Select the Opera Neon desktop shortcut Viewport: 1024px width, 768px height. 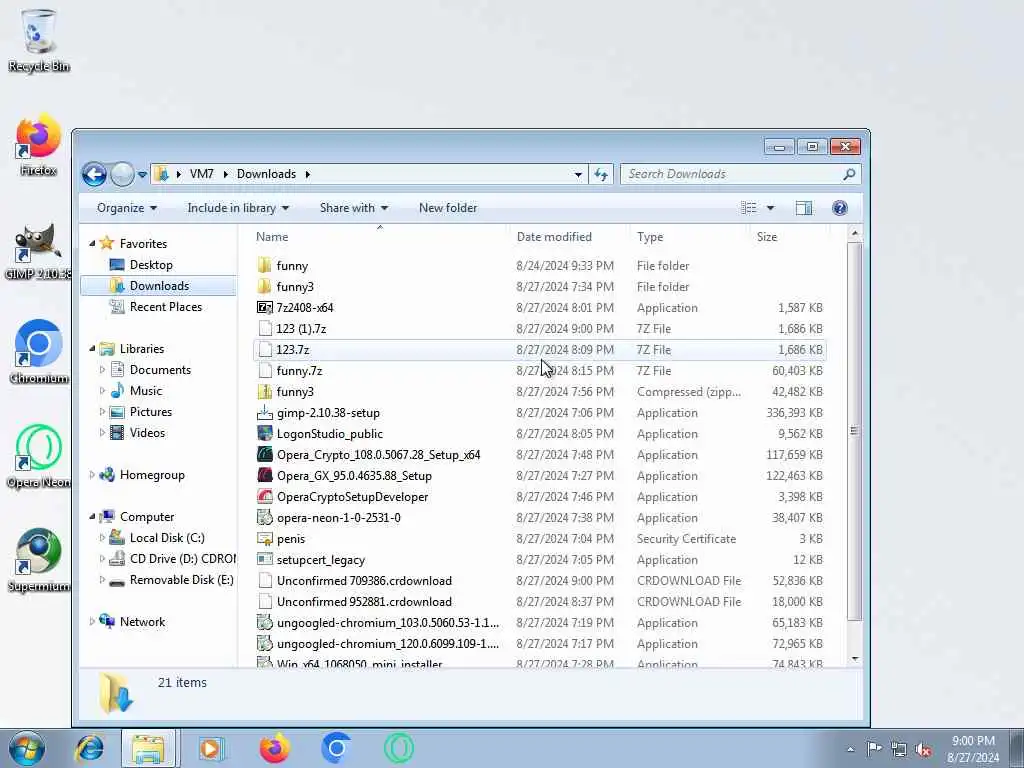point(39,457)
